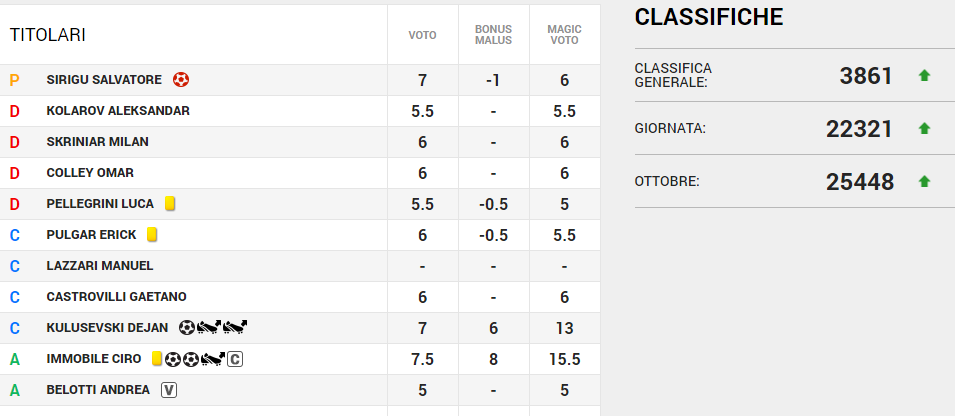
Task: Click the Classifica Generale rank 3861
Action: [x=866, y=76]
